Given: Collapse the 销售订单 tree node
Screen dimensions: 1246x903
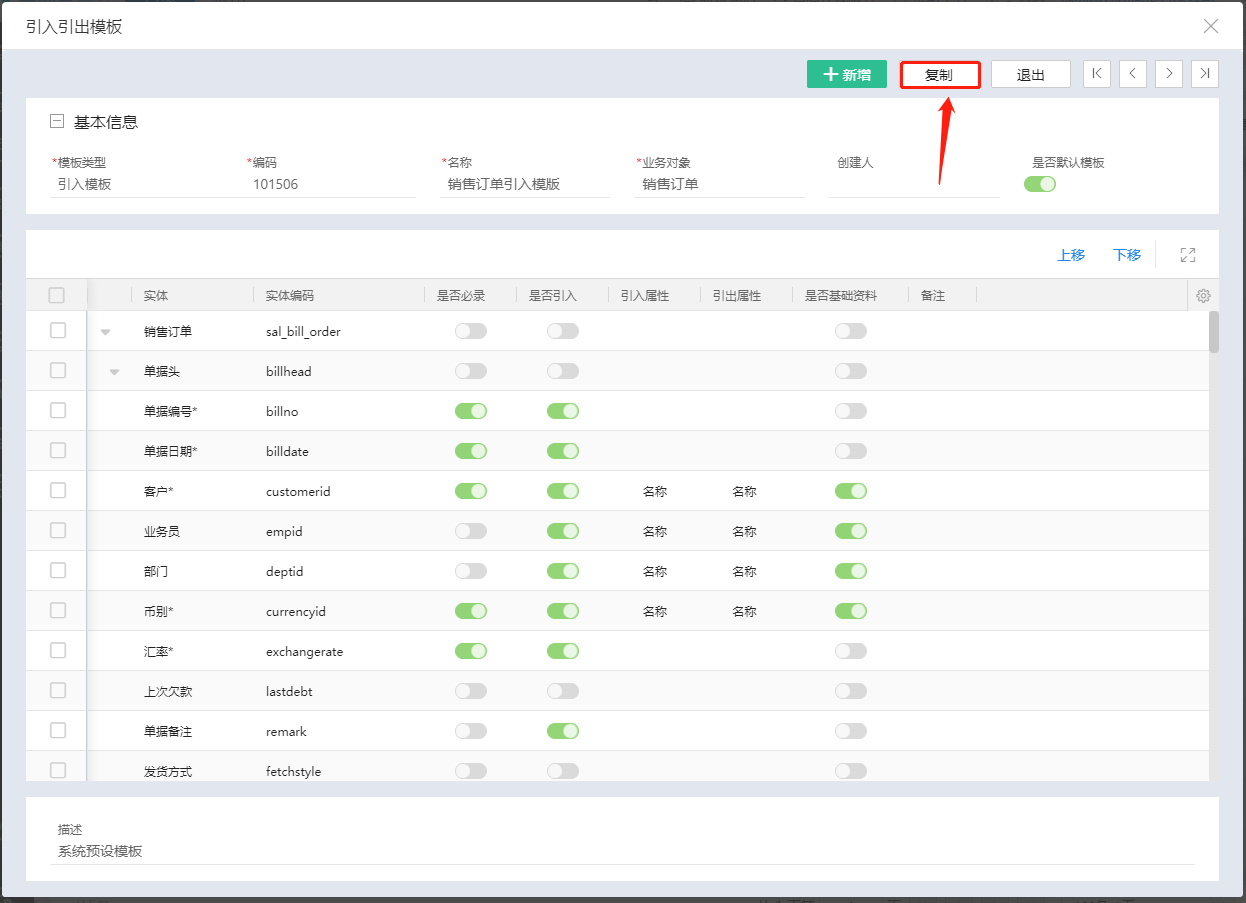Looking at the screenshot, I should tap(105, 332).
